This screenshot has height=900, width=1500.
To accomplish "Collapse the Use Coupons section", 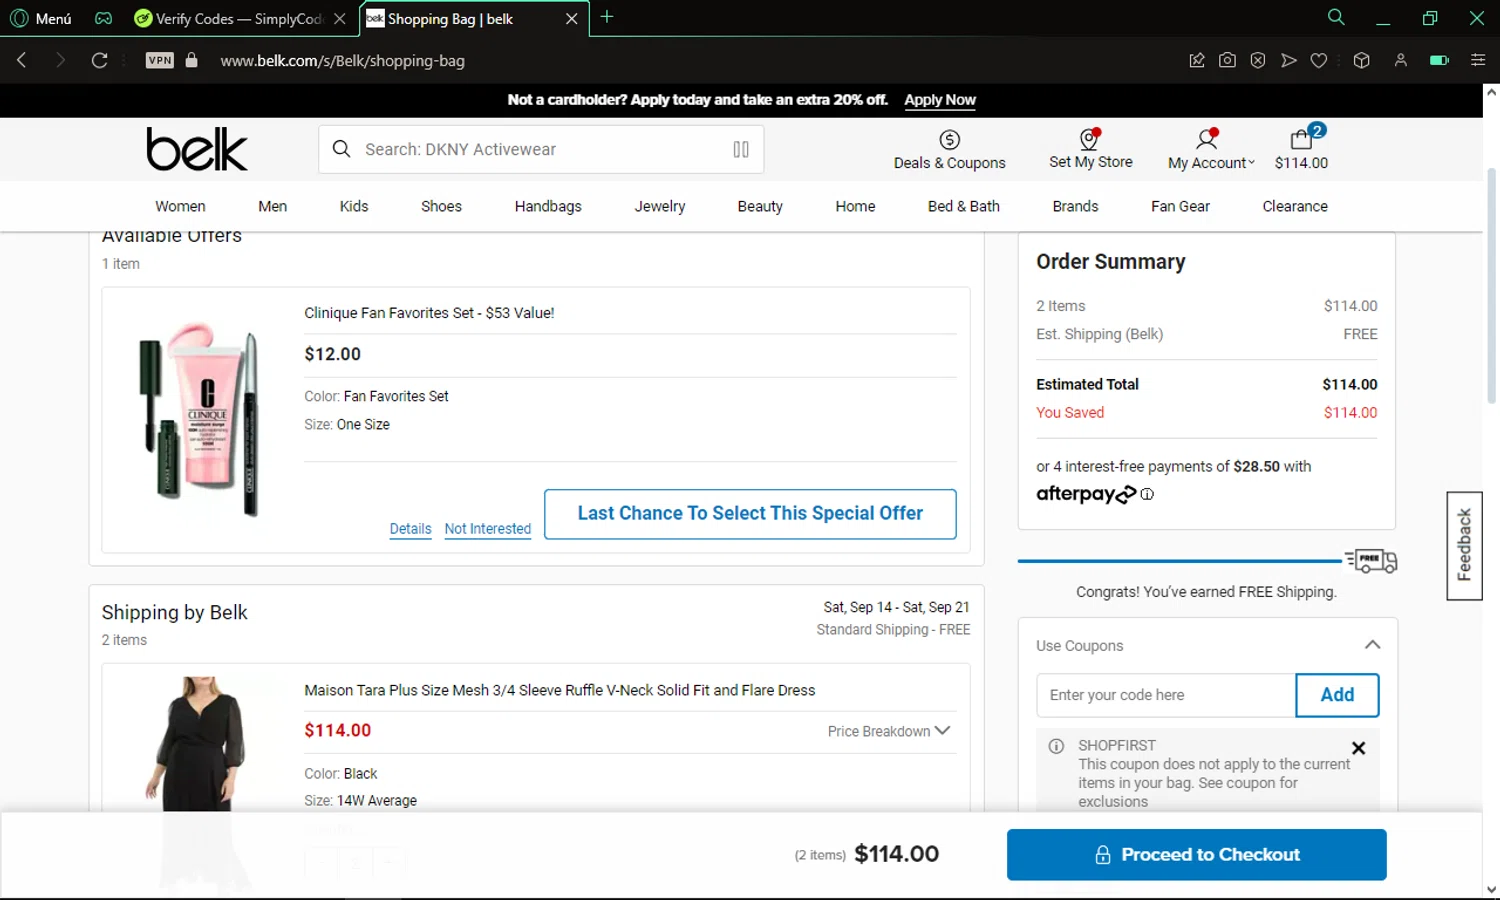I will click(1372, 645).
